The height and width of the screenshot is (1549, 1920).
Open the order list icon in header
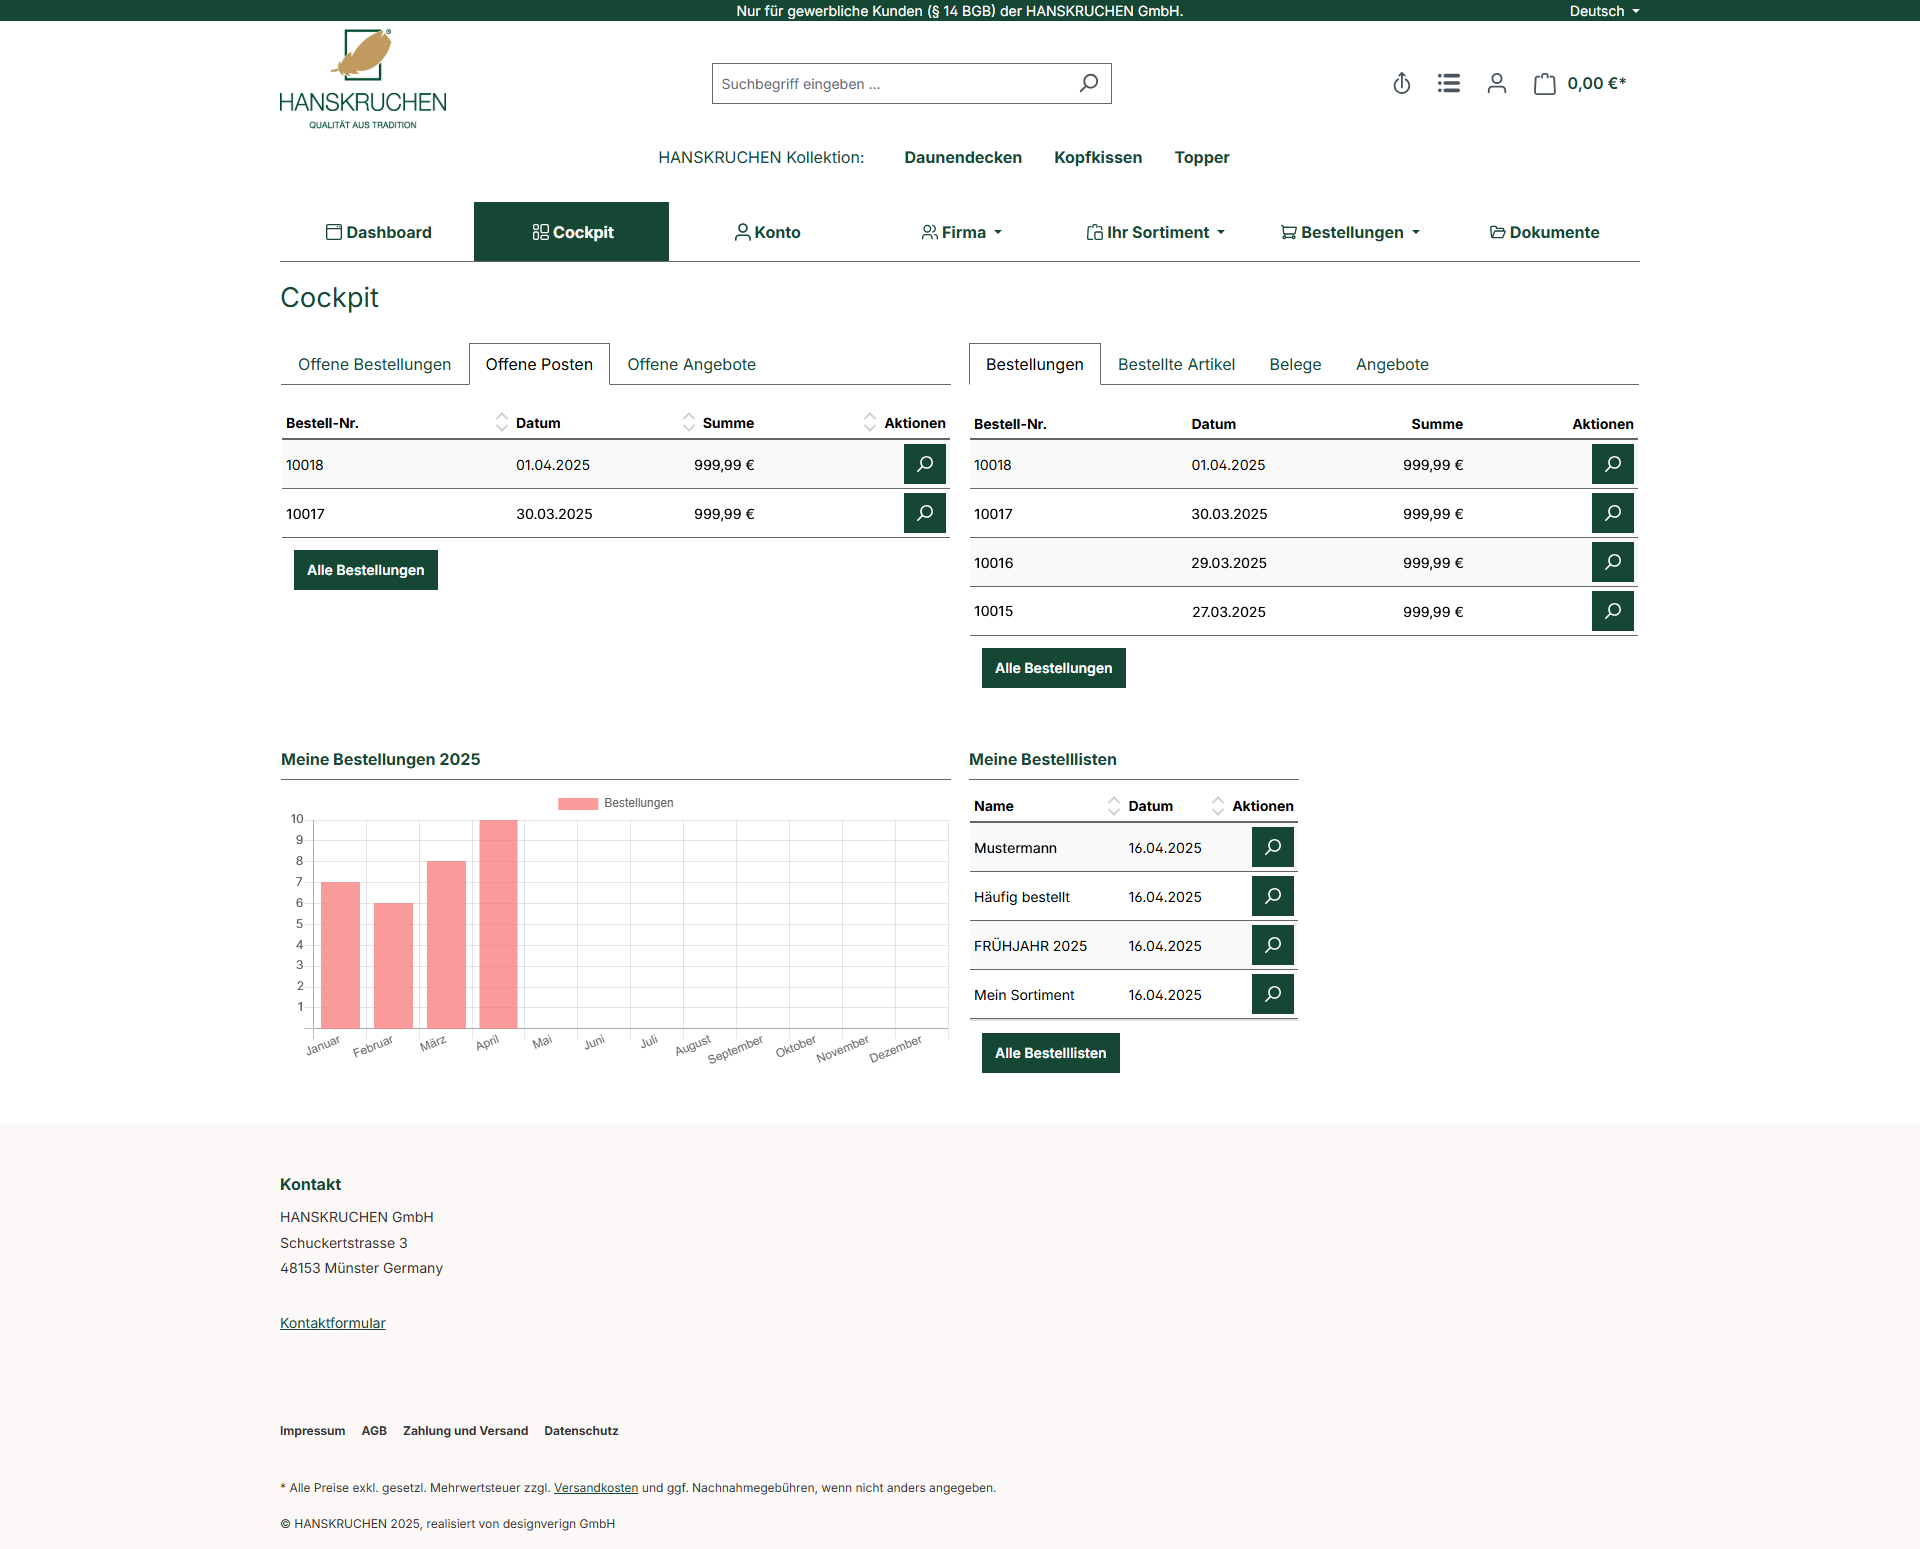(x=1448, y=83)
